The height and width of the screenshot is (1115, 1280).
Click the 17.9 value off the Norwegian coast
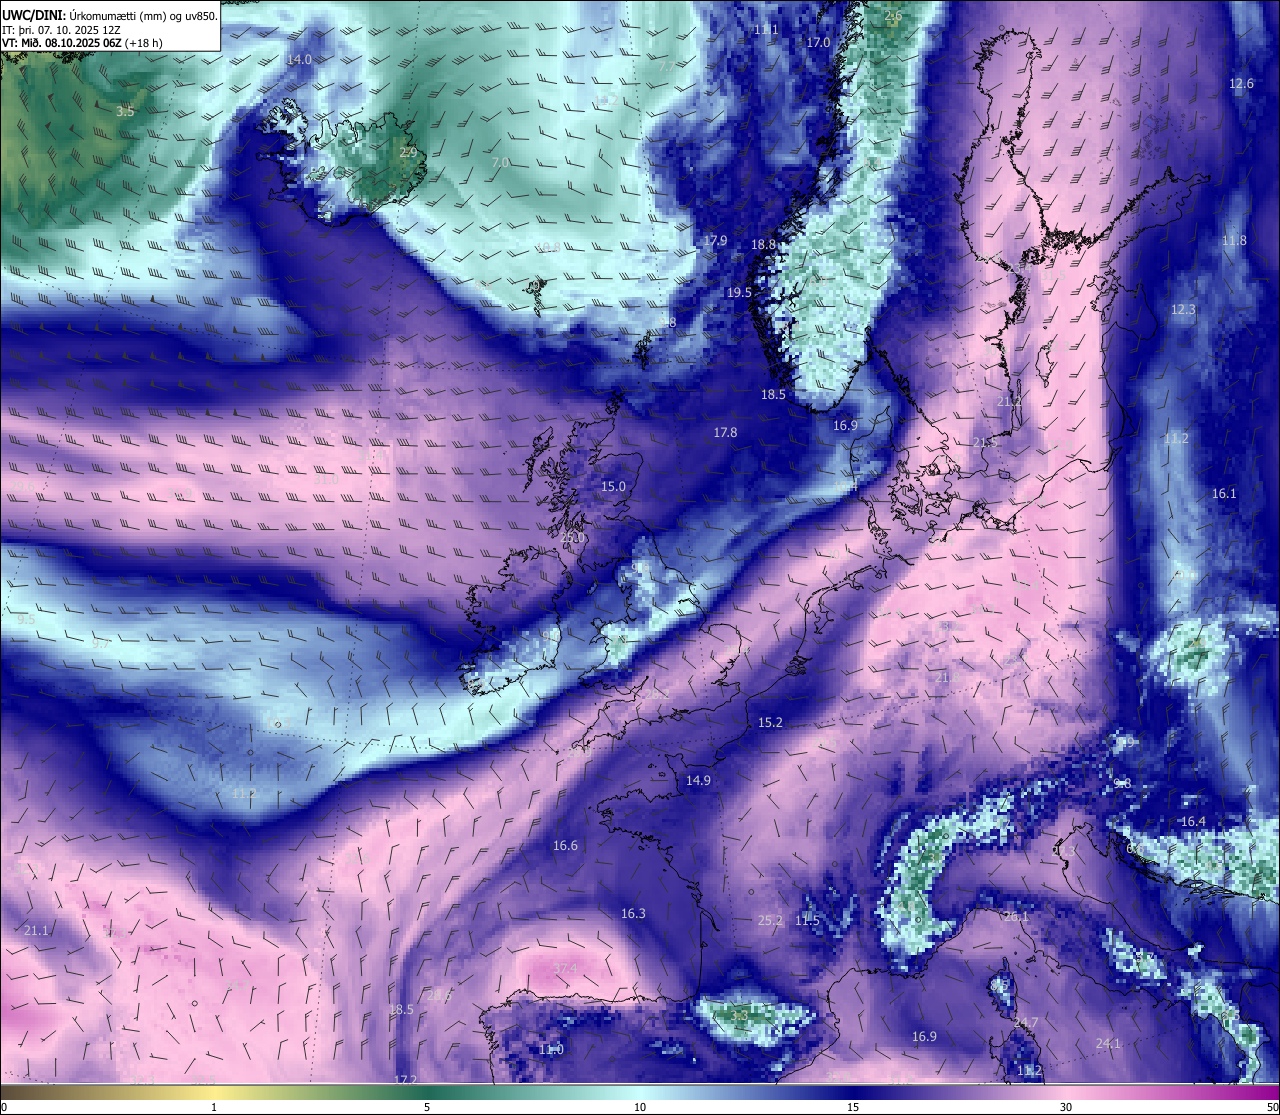714,241
